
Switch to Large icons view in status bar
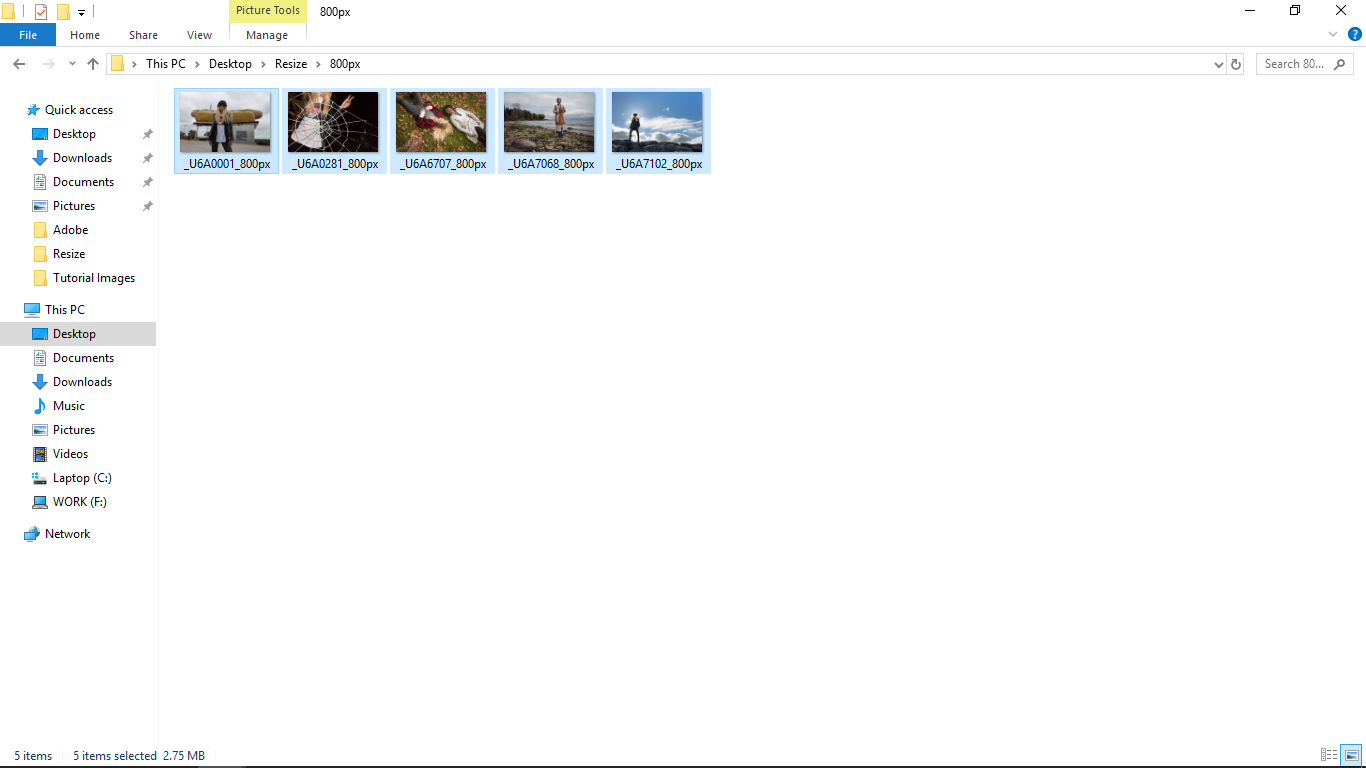[1351, 756]
